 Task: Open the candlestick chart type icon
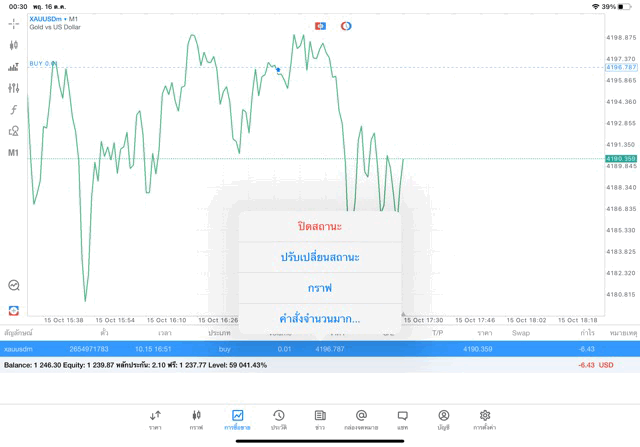click(14, 45)
